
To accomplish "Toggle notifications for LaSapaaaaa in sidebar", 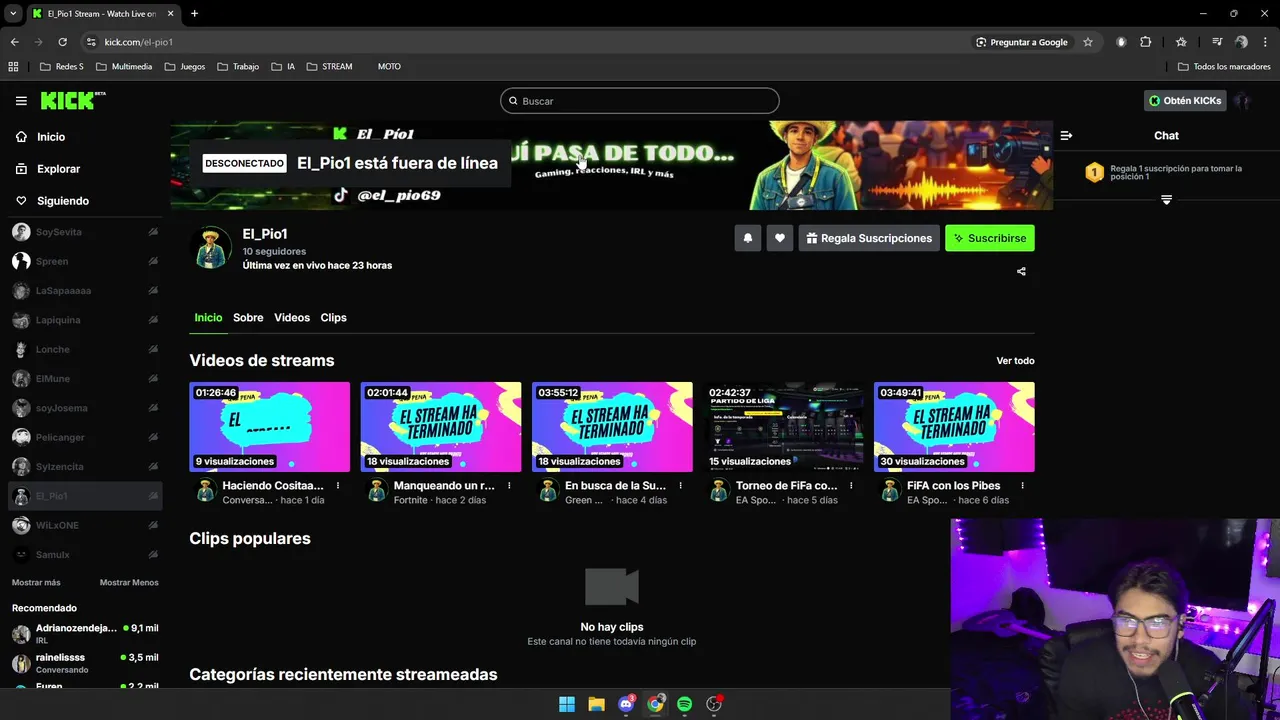I will point(153,291).
